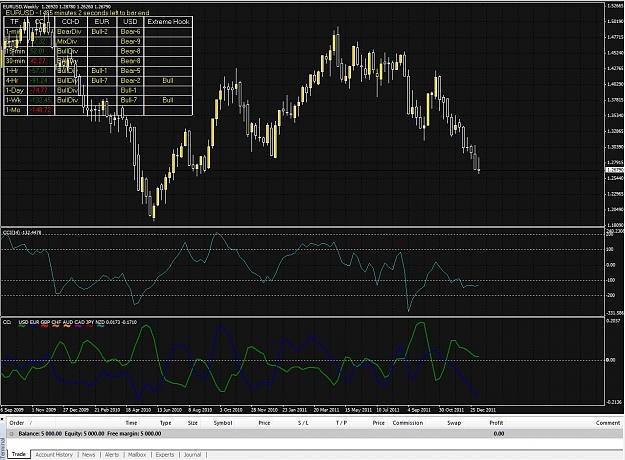This screenshot has height=460, width=625.
Task: Click the Price header next to Commission
Action: click(x=378, y=423)
